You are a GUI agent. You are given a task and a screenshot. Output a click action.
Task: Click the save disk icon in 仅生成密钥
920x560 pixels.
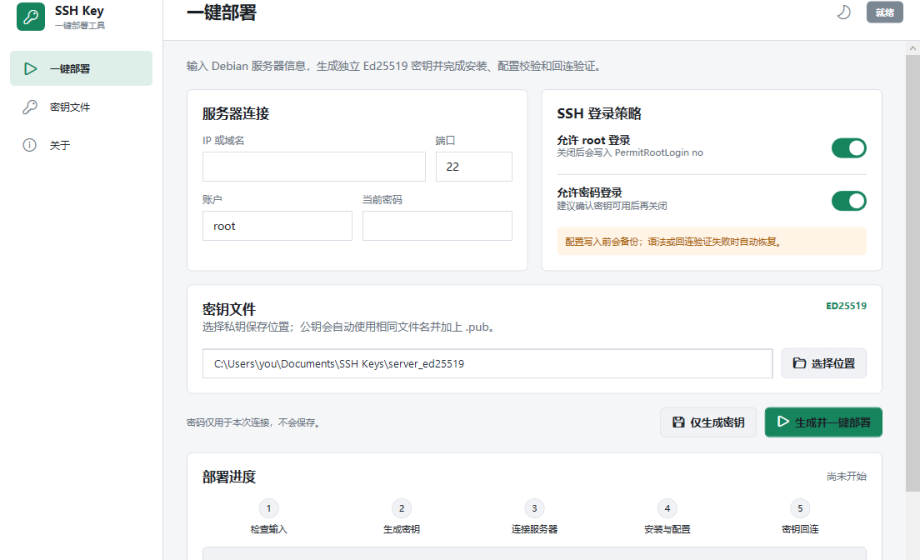pyautogui.click(x=678, y=422)
